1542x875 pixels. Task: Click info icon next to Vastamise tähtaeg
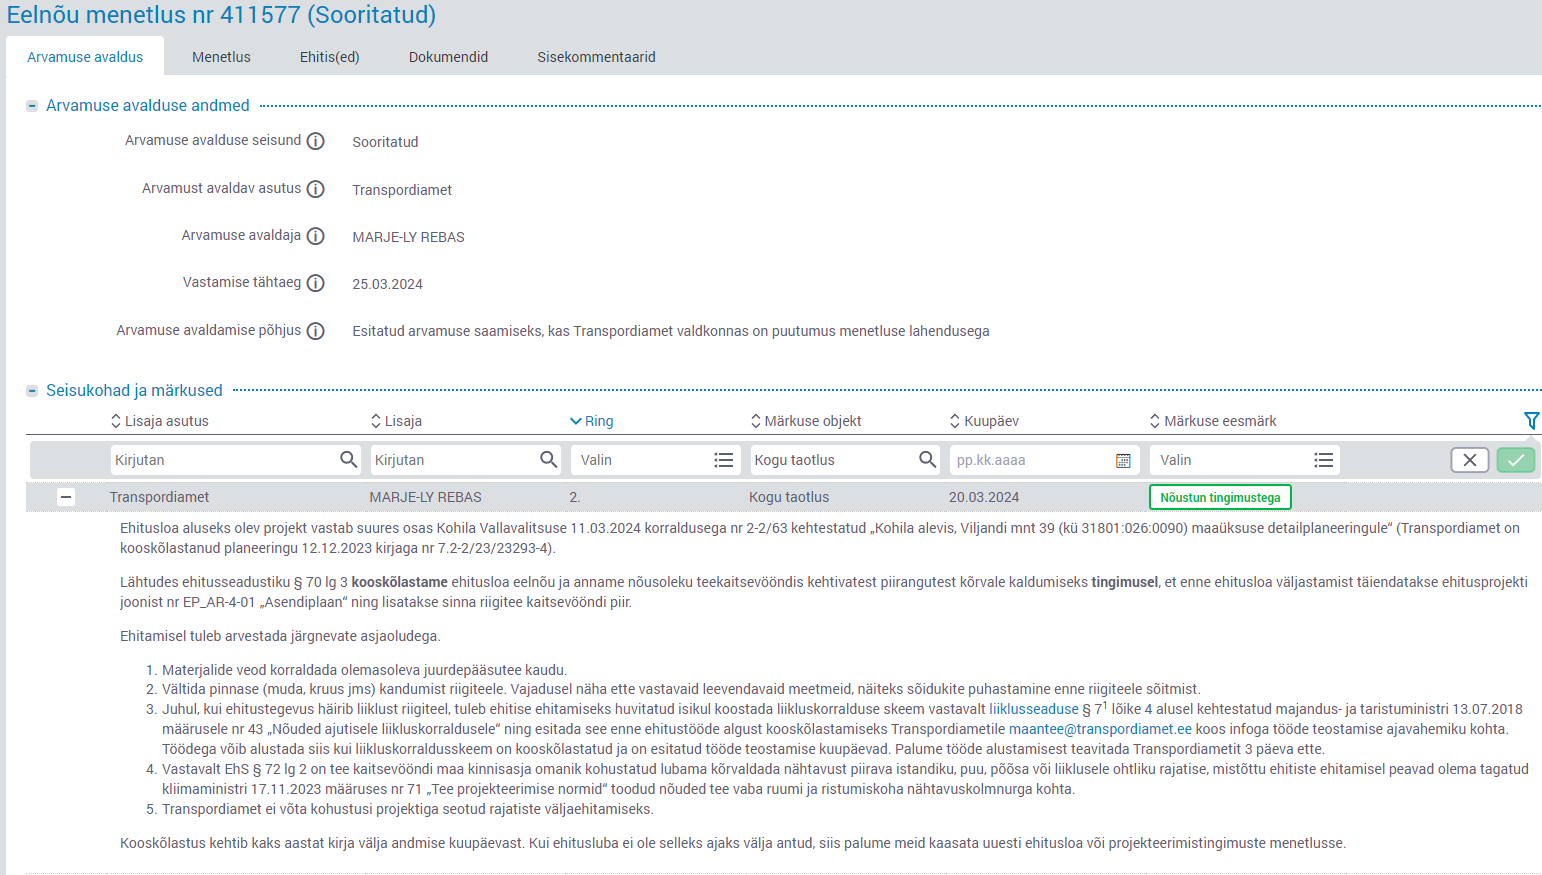pyautogui.click(x=315, y=283)
